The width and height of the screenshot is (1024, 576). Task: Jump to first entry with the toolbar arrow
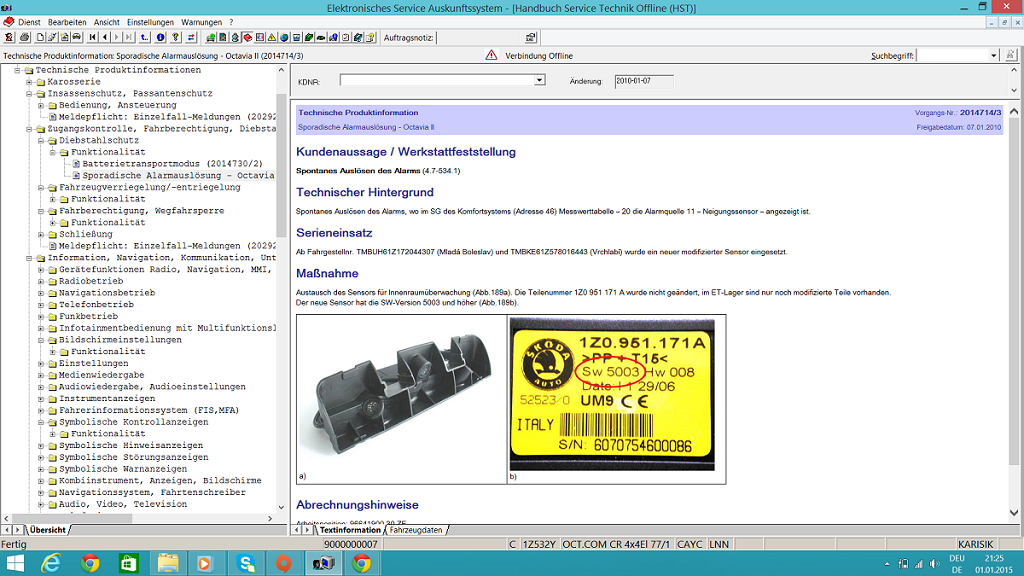(x=93, y=37)
